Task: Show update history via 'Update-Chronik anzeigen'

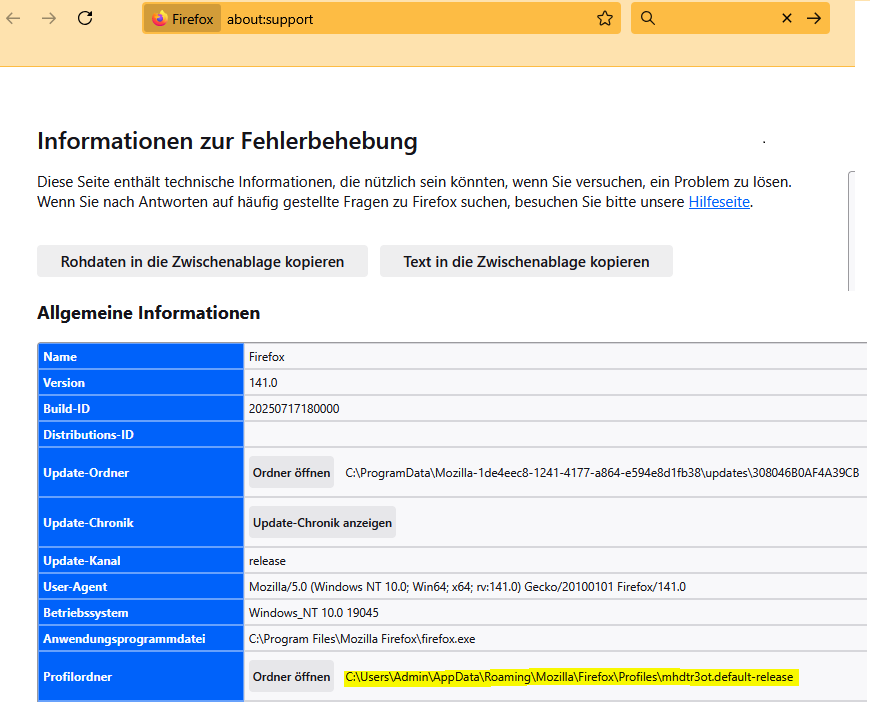Action: (x=320, y=521)
